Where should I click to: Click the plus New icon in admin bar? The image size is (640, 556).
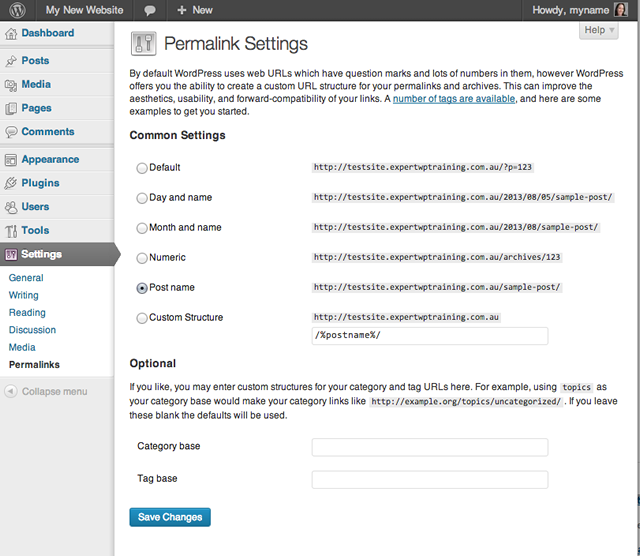click(182, 10)
